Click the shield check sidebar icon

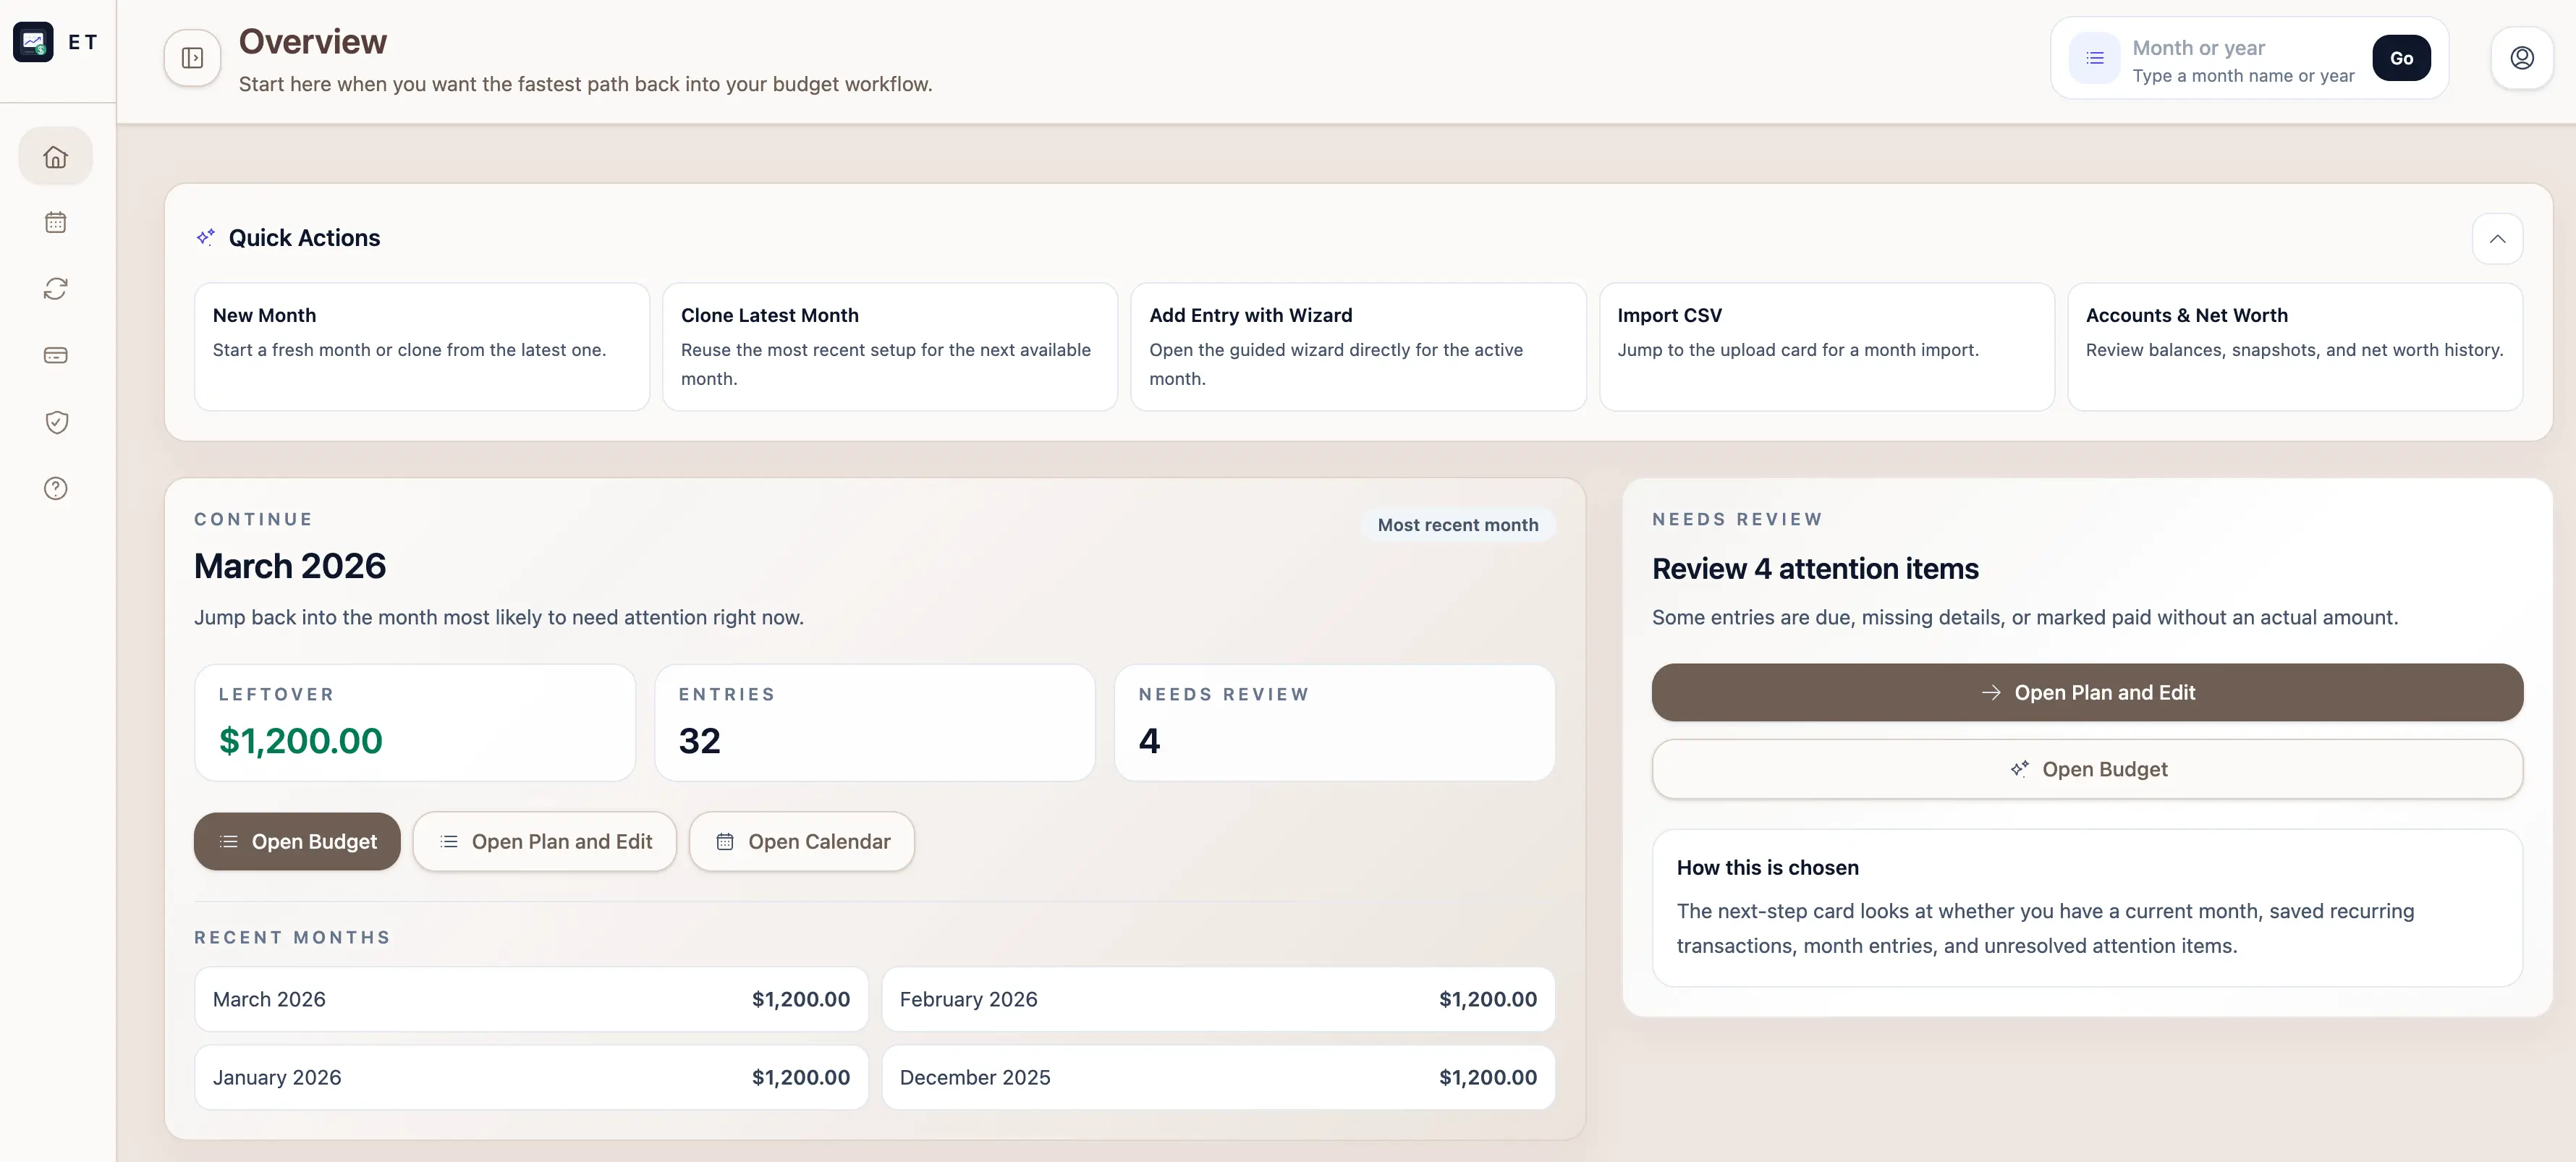(x=56, y=422)
